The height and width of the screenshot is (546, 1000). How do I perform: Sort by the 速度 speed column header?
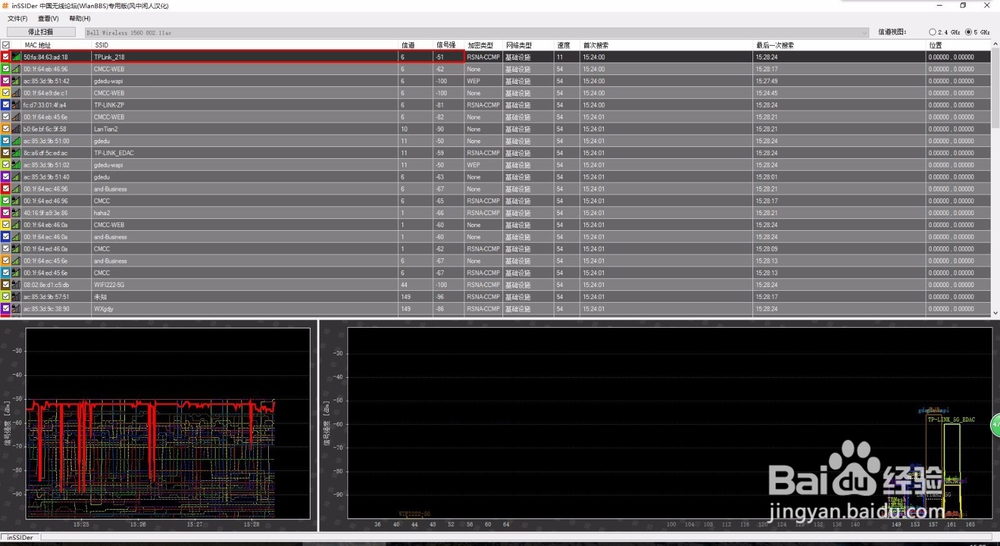click(x=567, y=45)
